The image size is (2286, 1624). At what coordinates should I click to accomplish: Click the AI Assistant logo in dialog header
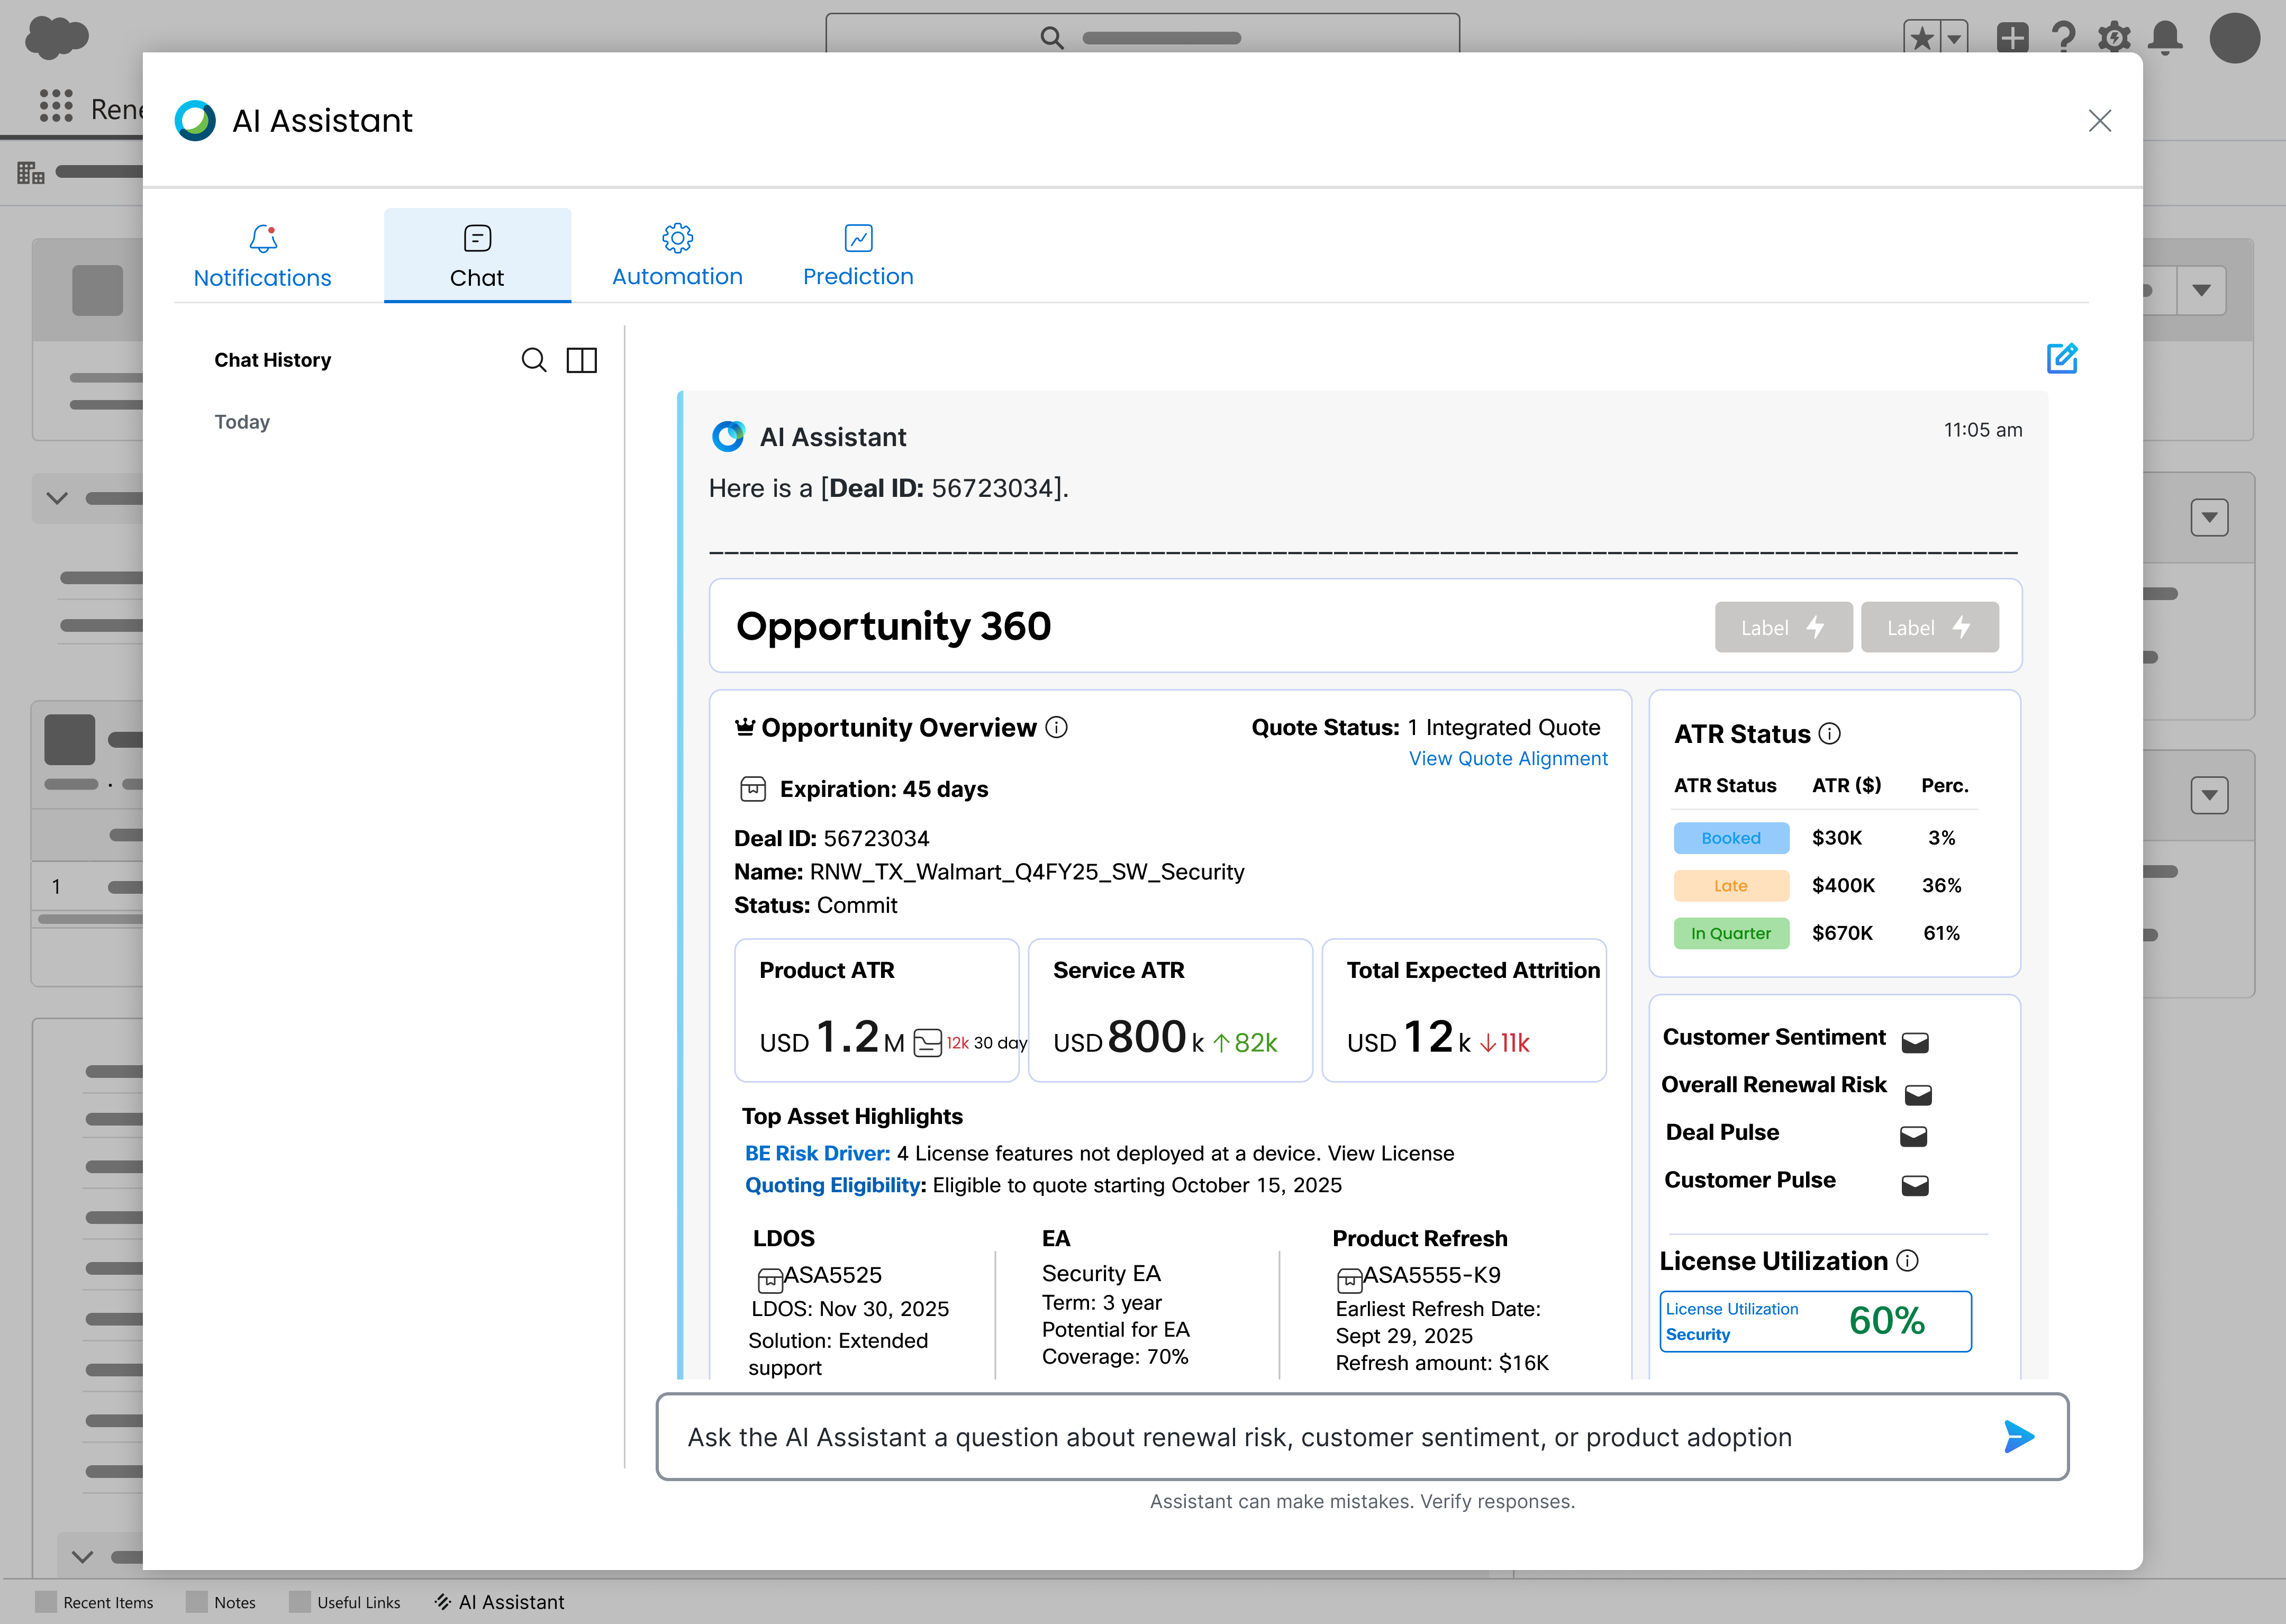pos(195,121)
